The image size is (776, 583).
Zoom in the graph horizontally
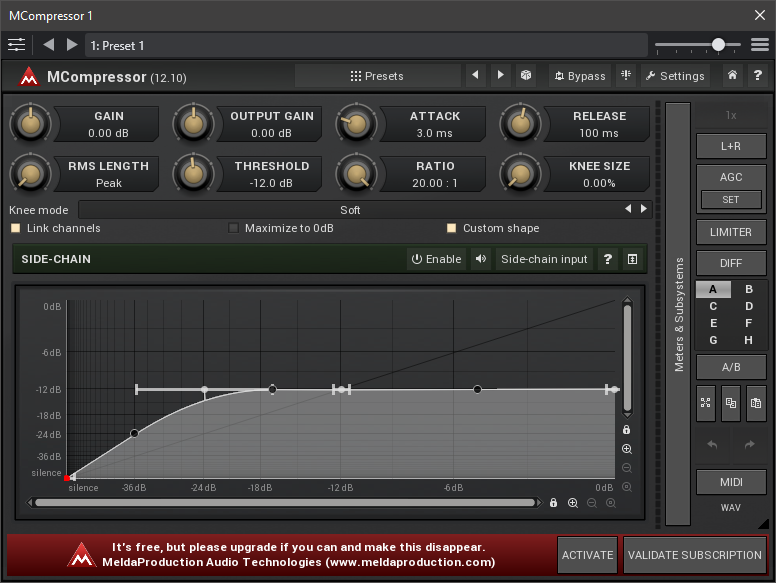pyautogui.click(x=573, y=503)
